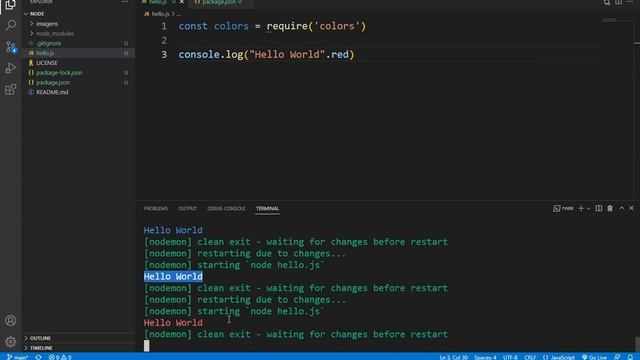Image resolution: width=640 pixels, height=360 pixels.
Task: Open the Search view in activity bar
Action: 11,25
